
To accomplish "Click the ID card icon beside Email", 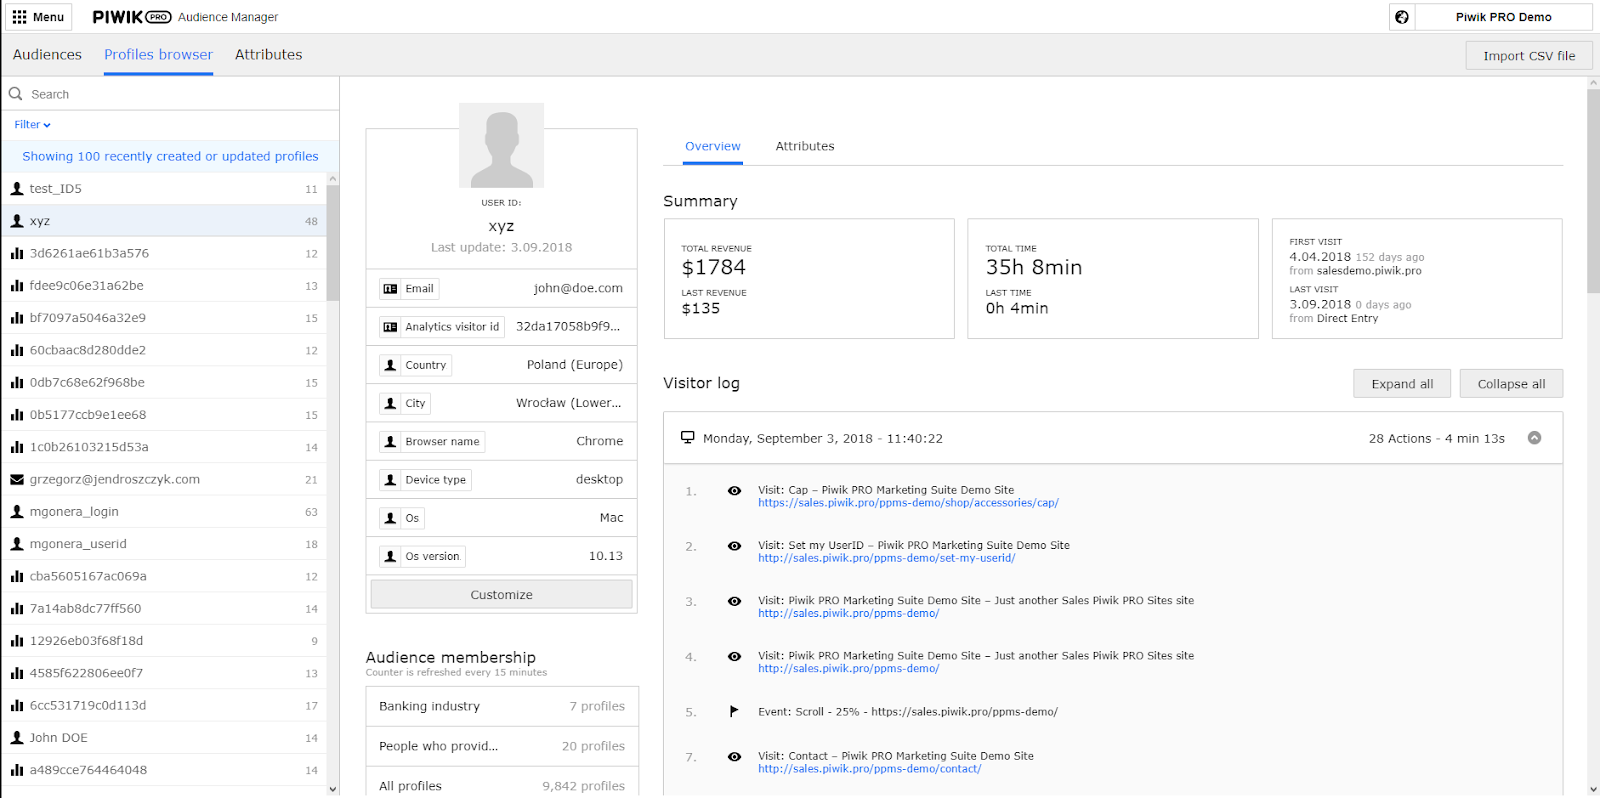I will point(390,289).
